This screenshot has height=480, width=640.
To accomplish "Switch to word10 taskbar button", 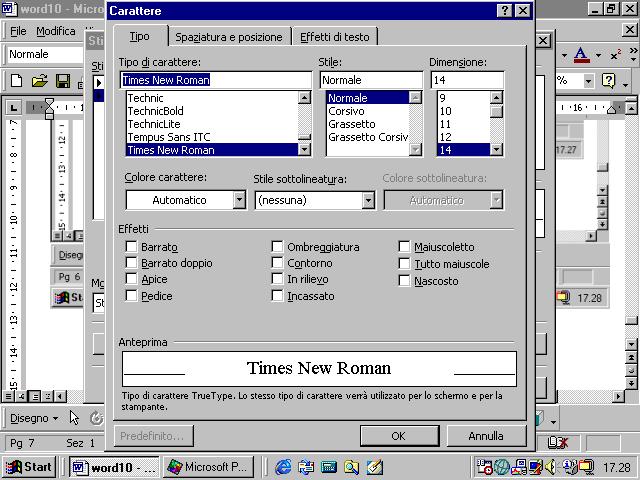I will [x=114, y=467].
